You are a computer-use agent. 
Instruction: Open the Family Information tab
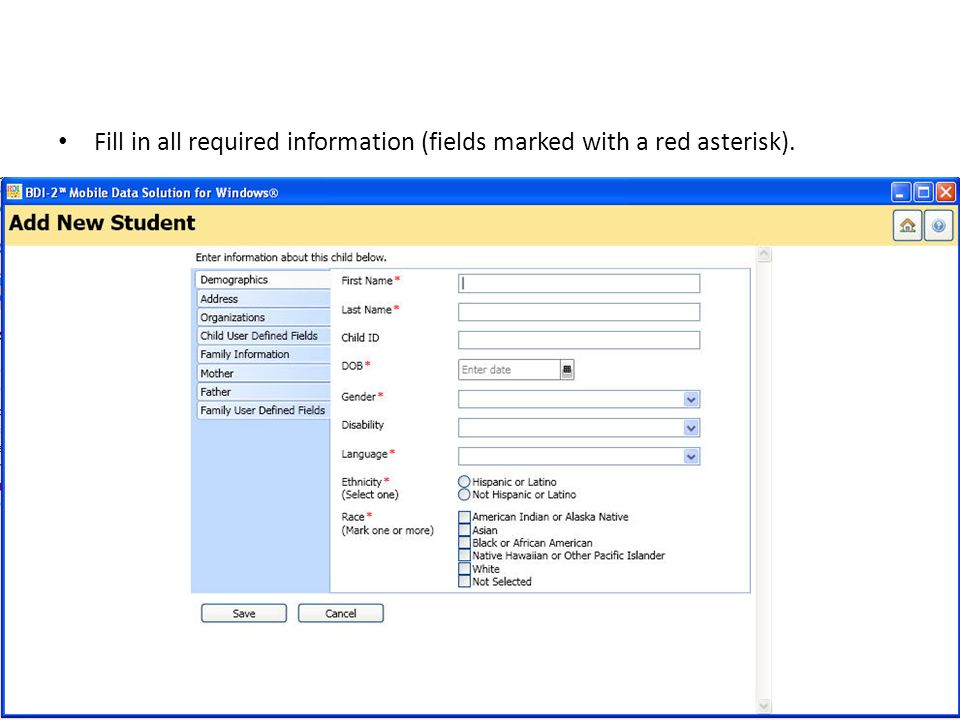point(263,354)
